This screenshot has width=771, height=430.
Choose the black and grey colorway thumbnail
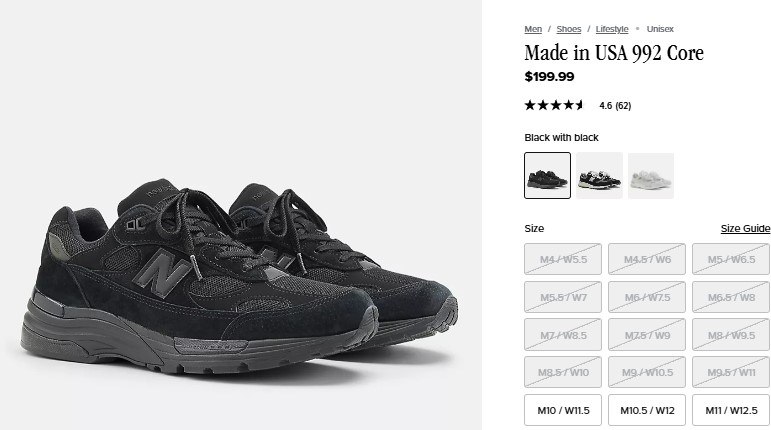click(x=599, y=175)
